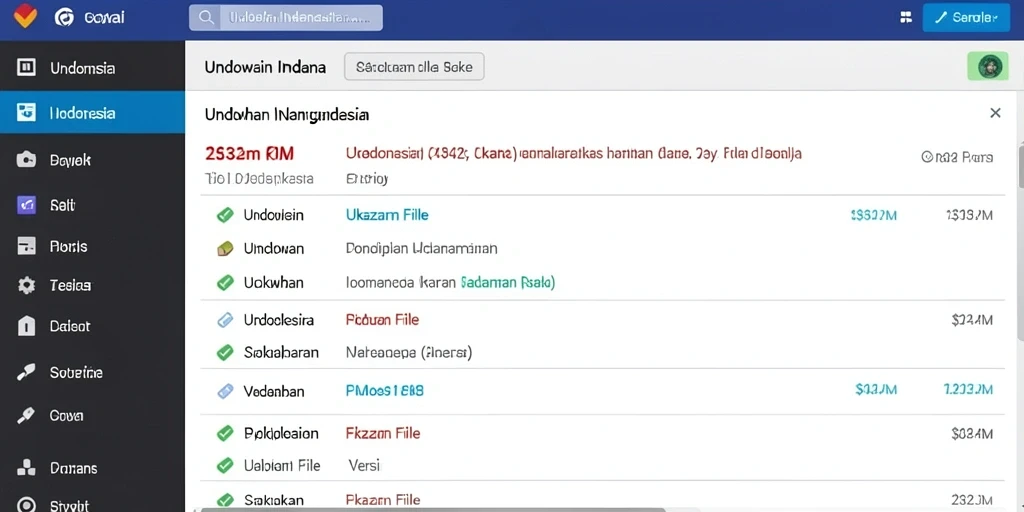Toggle the green check on Uokwhan row
Screen dimensions: 1024x512
[x=225, y=283]
